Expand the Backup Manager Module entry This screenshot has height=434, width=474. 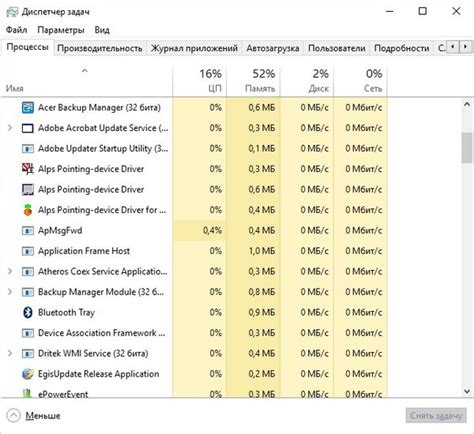[10, 292]
